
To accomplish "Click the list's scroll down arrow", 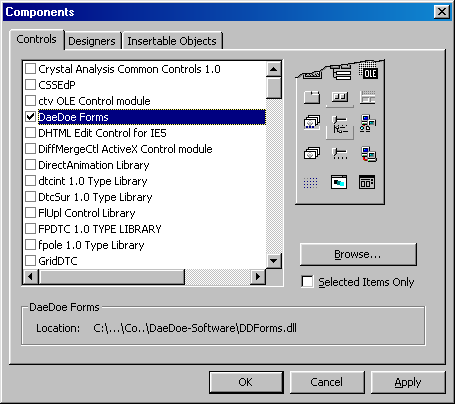I will pos(274,260).
